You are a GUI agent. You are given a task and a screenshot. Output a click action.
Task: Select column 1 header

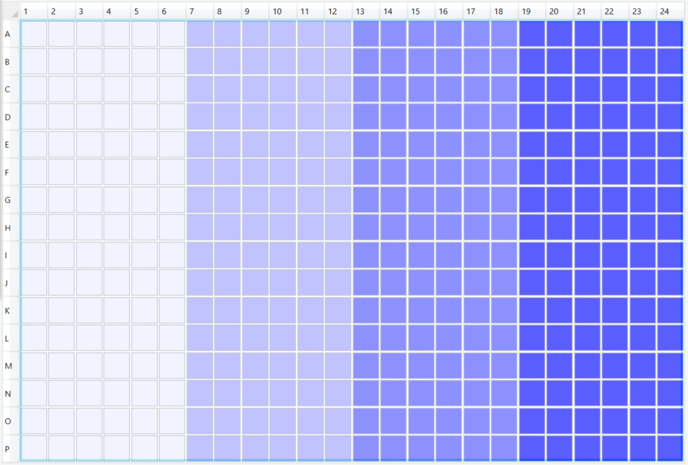point(34,11)
